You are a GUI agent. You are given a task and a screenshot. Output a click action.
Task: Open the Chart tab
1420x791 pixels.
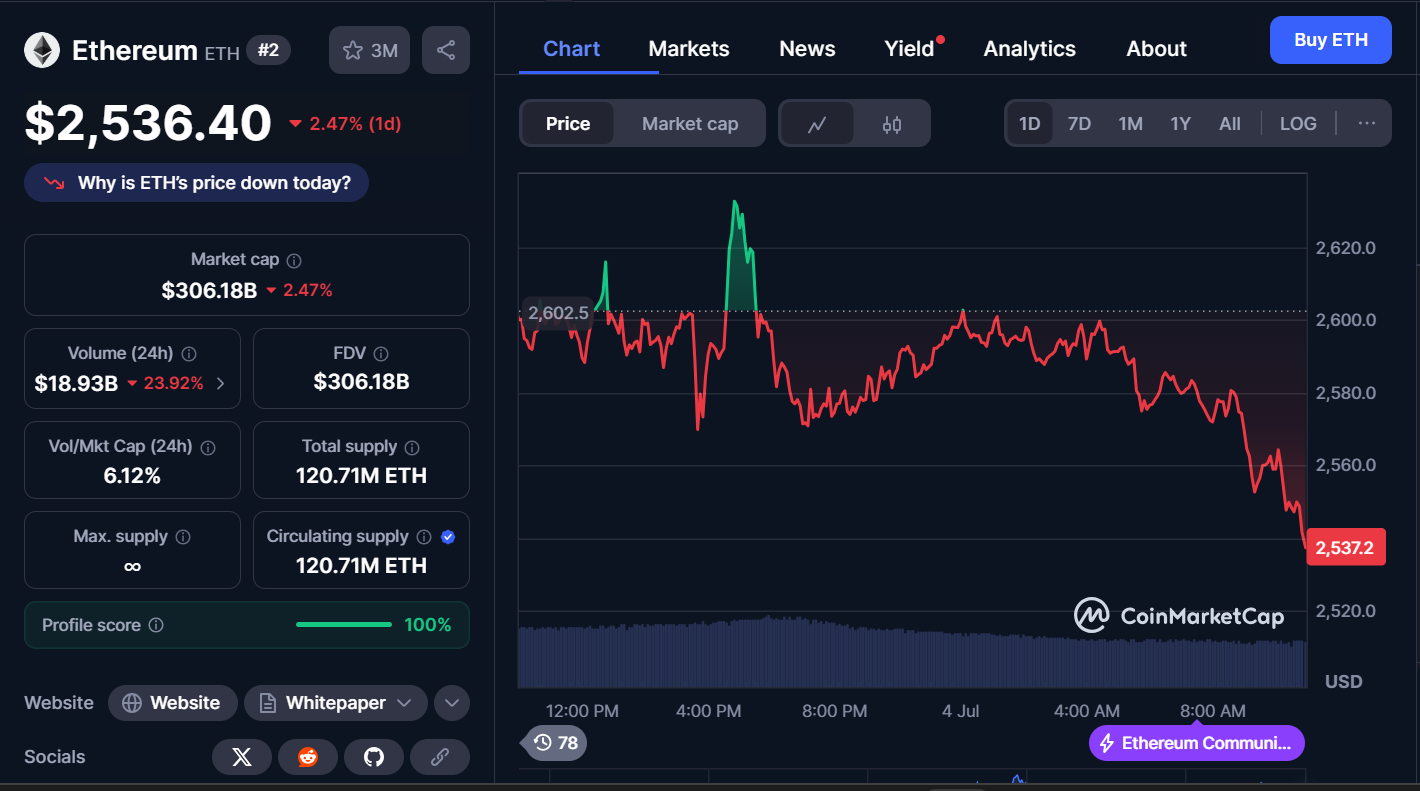click(x=572, y=49)
